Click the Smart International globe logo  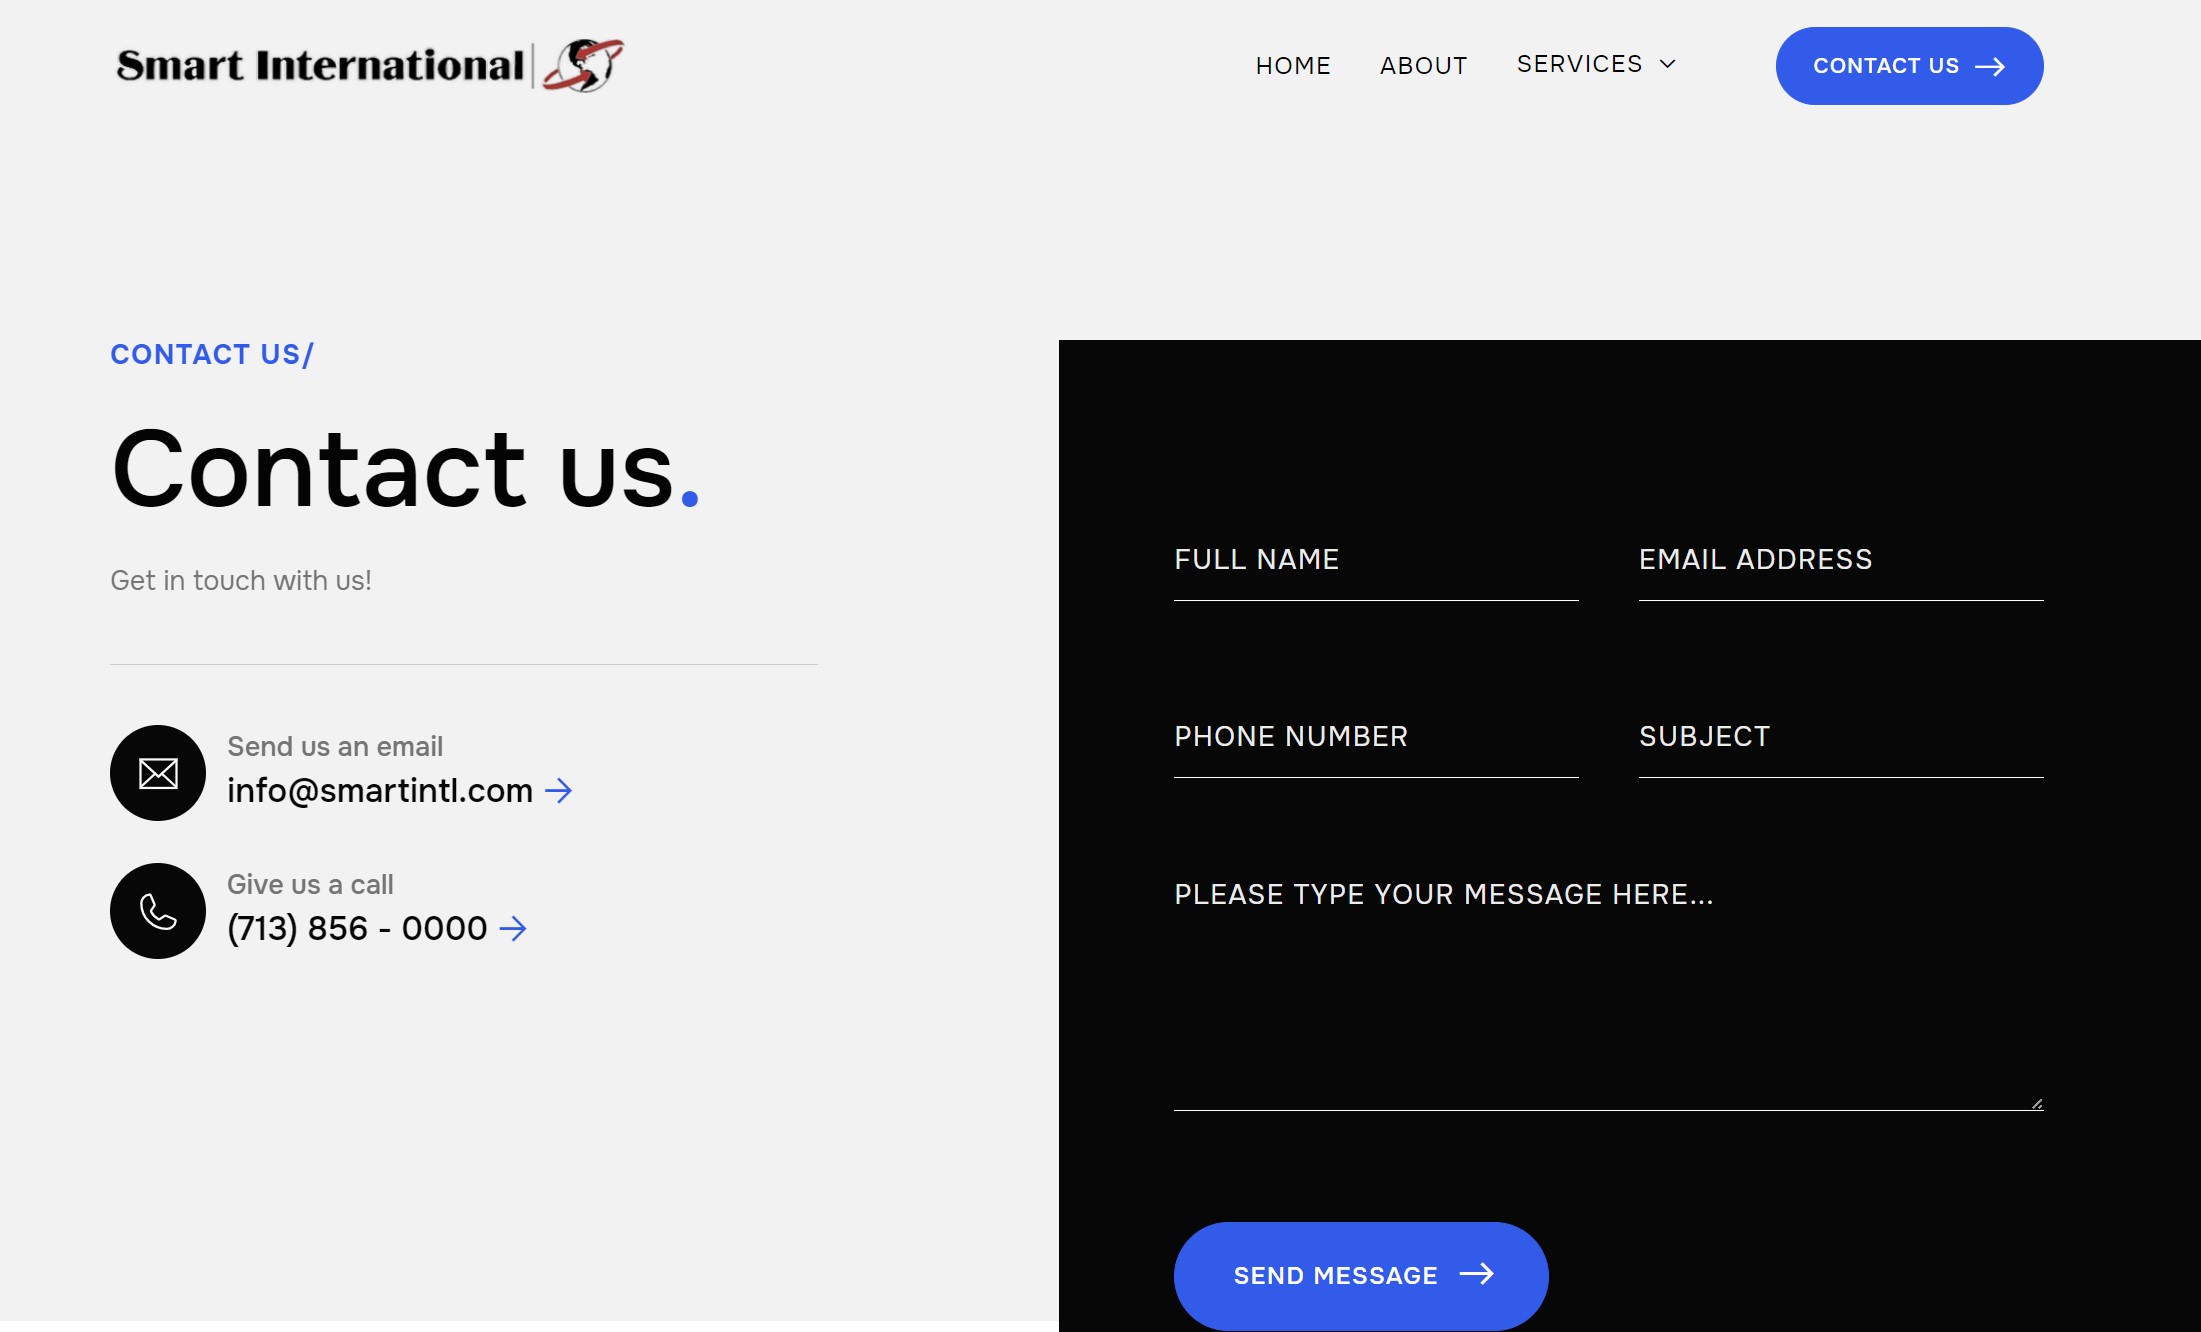pyautogui.click(x=583, y=65)
